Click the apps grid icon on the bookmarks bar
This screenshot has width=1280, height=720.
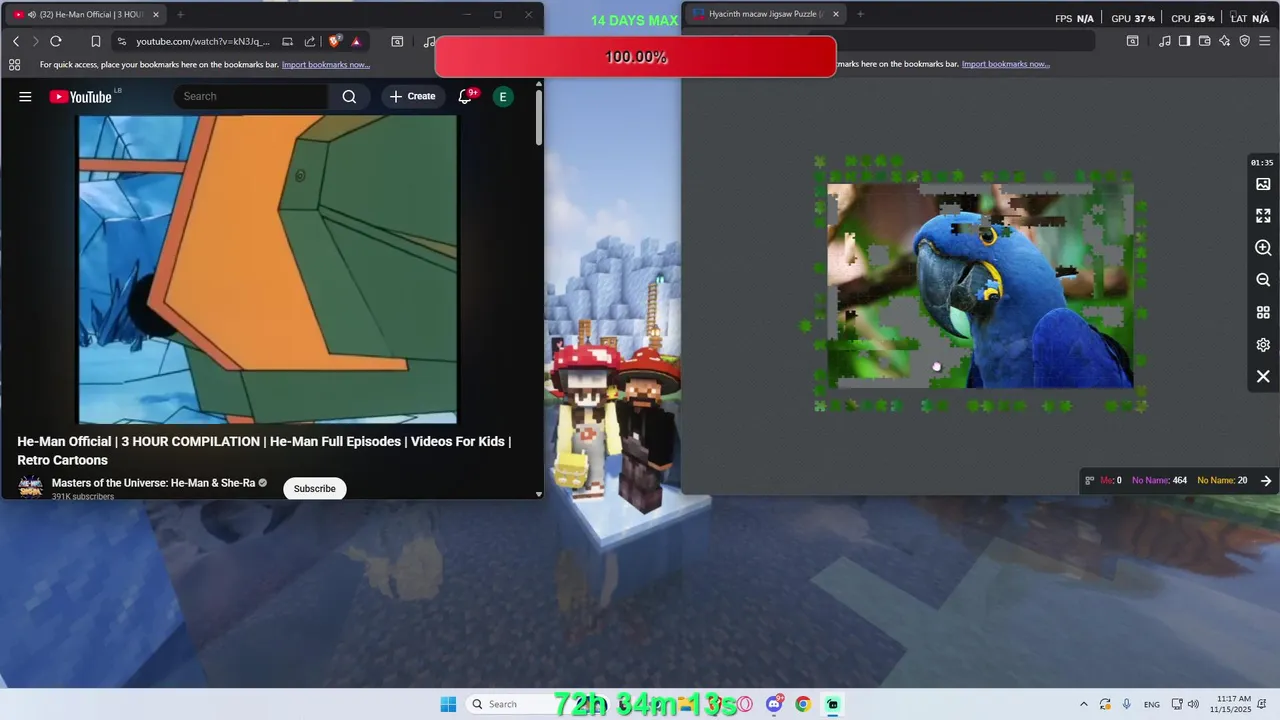(x=14, y=64)
